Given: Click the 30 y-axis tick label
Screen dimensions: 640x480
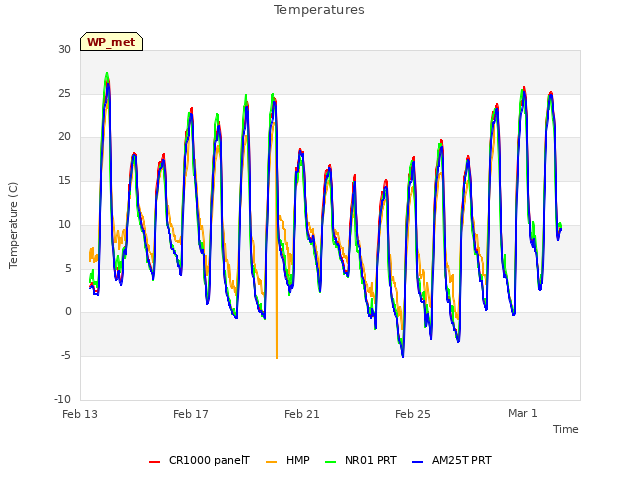Looking at the screenshot, I should pyautogui.click(x=64, y=49).
